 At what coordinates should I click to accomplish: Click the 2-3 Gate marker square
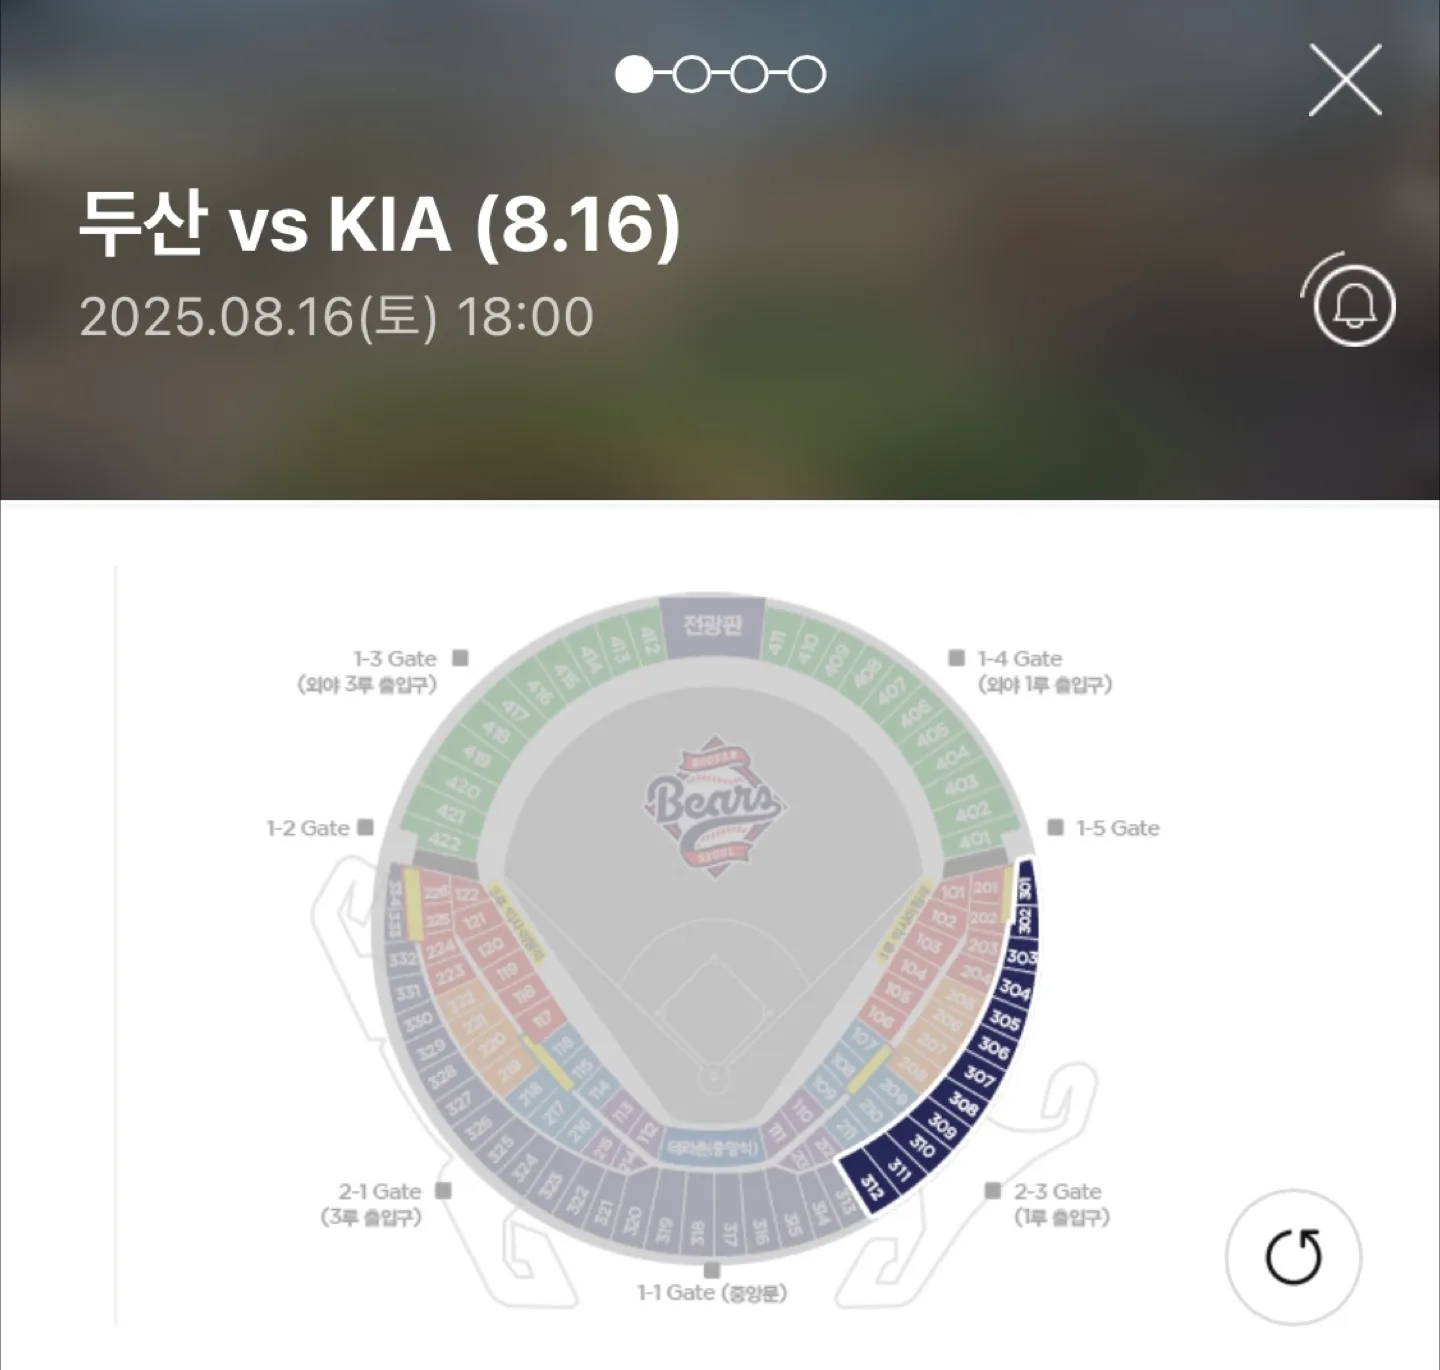992,1191
